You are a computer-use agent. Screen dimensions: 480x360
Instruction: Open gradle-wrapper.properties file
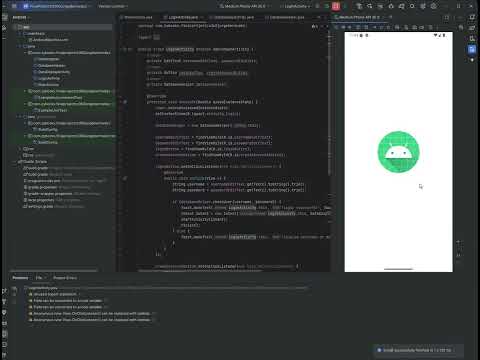[x=48, y=194]
